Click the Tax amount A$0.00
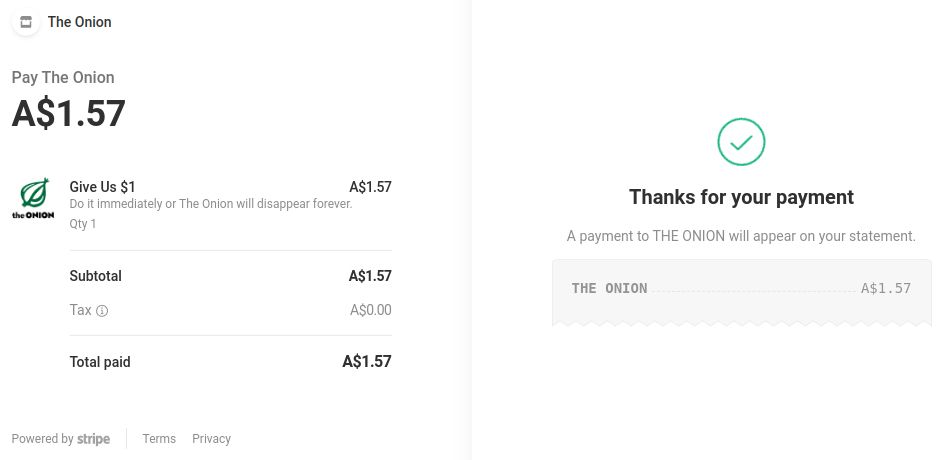The width and height of the screenshot is (940, 460). pos(370,310)
